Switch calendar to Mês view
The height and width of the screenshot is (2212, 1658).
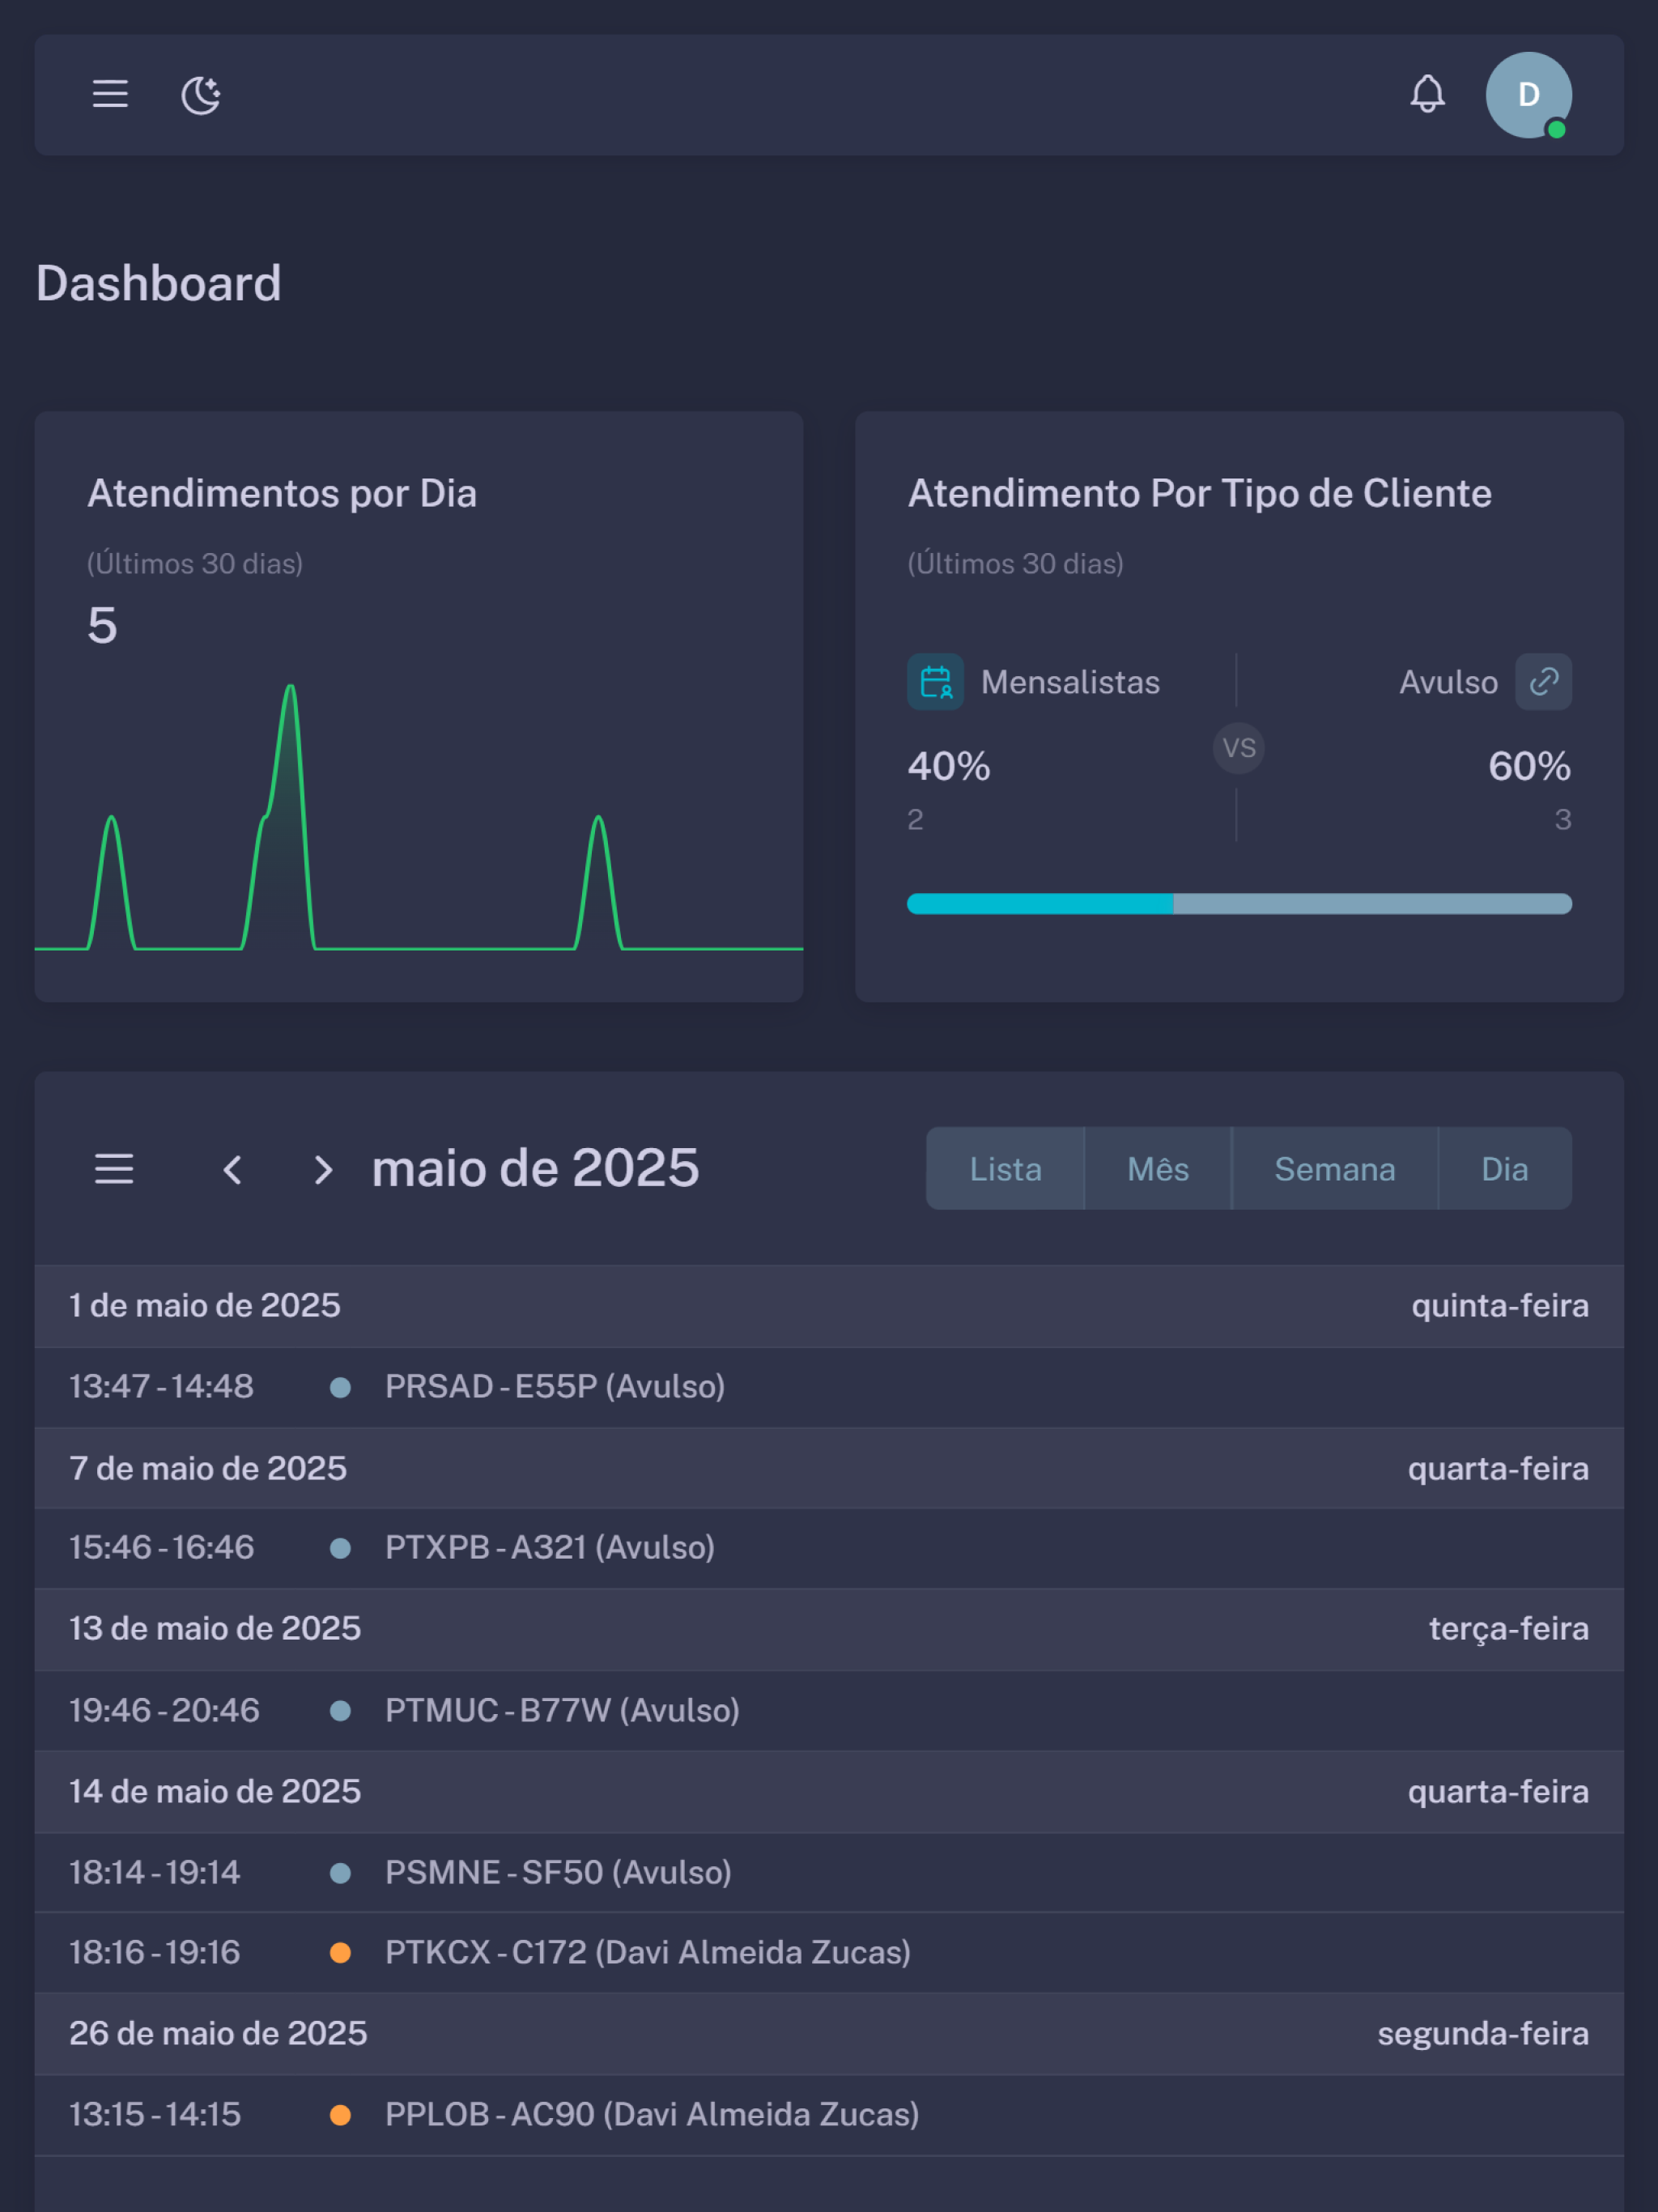[x=1158, y=1169]
